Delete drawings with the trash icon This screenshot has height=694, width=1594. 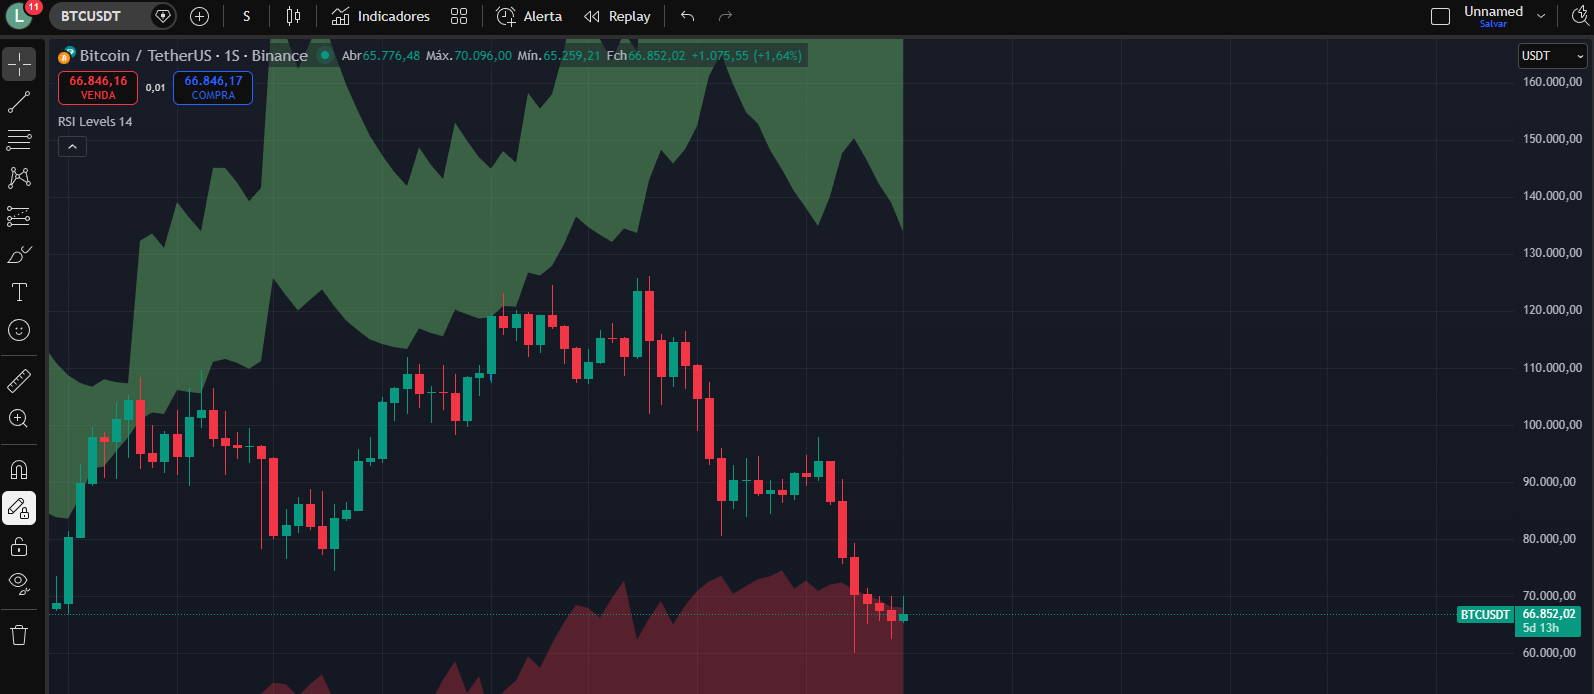click(19, 635)
